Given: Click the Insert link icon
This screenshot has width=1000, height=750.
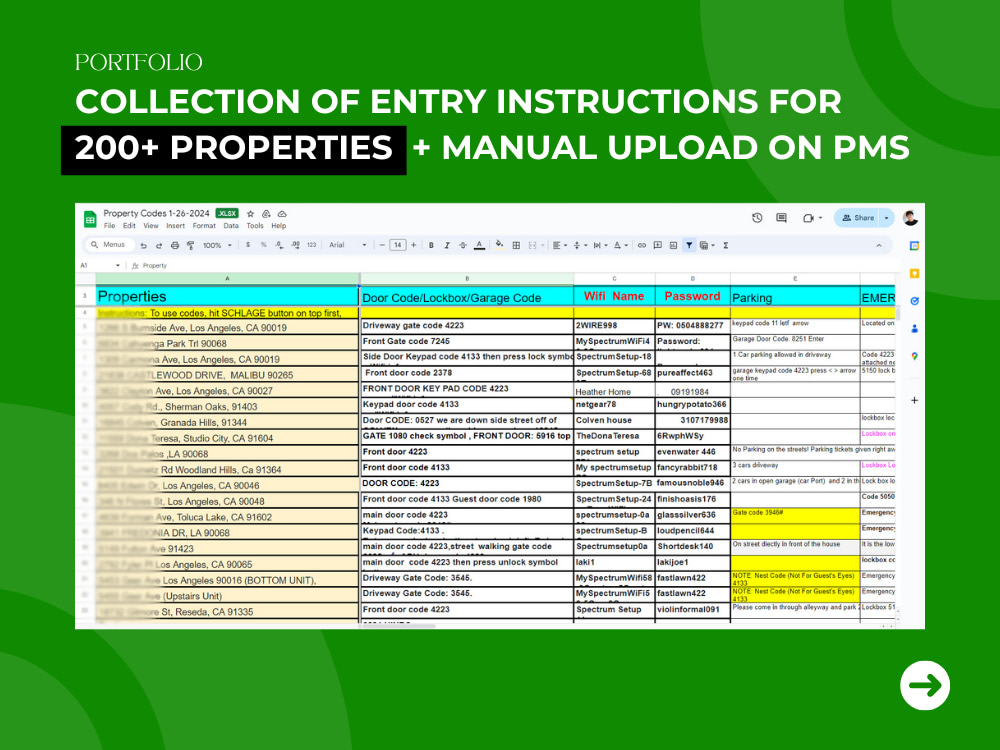Looking at the screenshot, I should [x=642, y=245].
